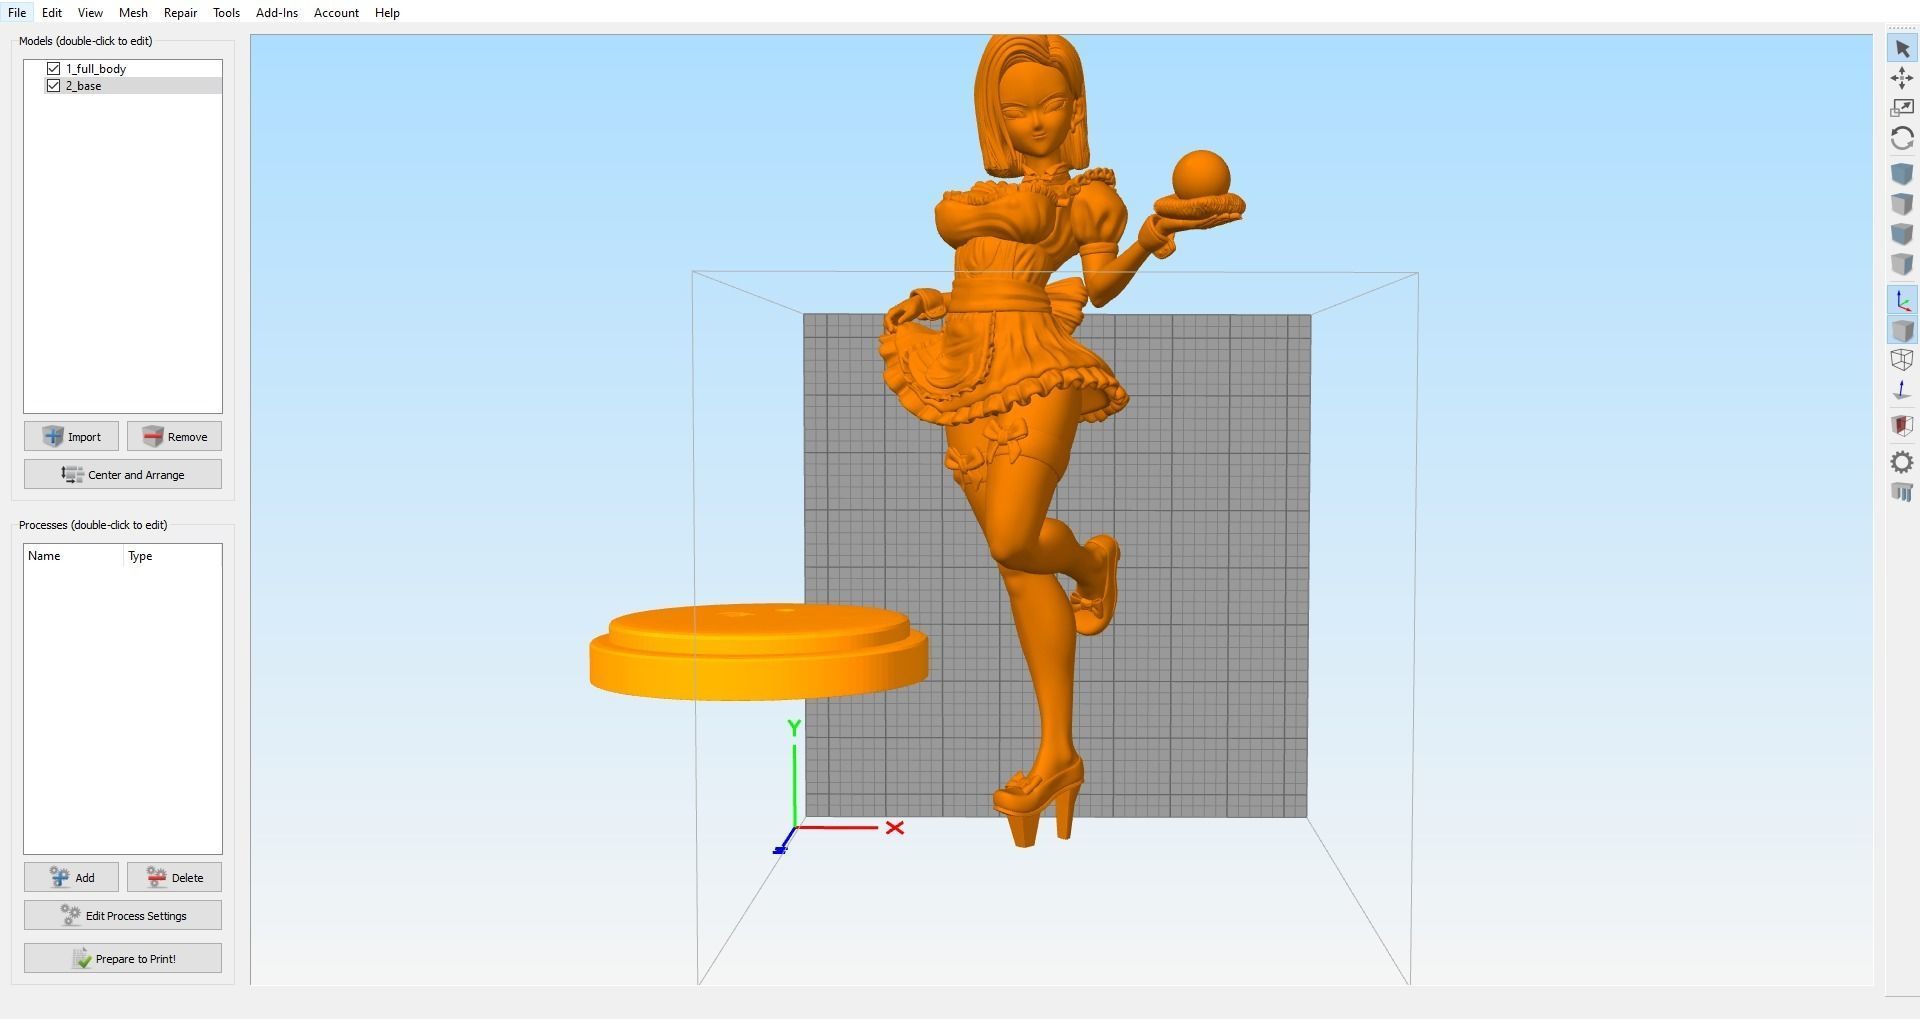Select the normal selection arrow tool
This screenshot has height=1019, width=1920.
point(1902,48)
